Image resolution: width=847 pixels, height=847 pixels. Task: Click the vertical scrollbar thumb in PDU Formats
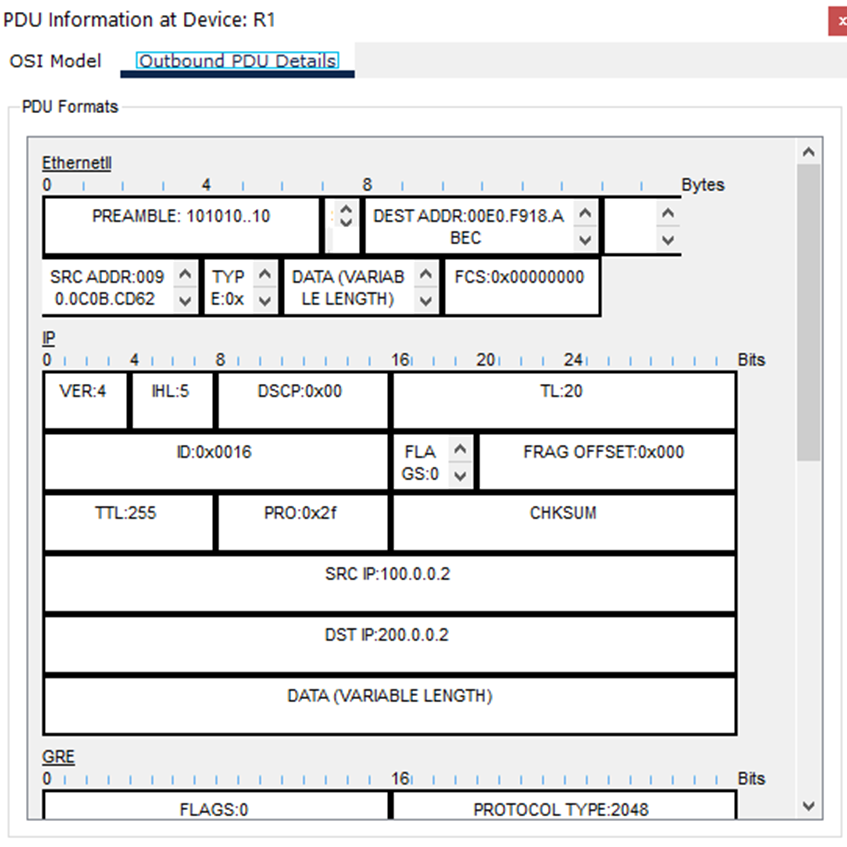[x=808, y=310]
